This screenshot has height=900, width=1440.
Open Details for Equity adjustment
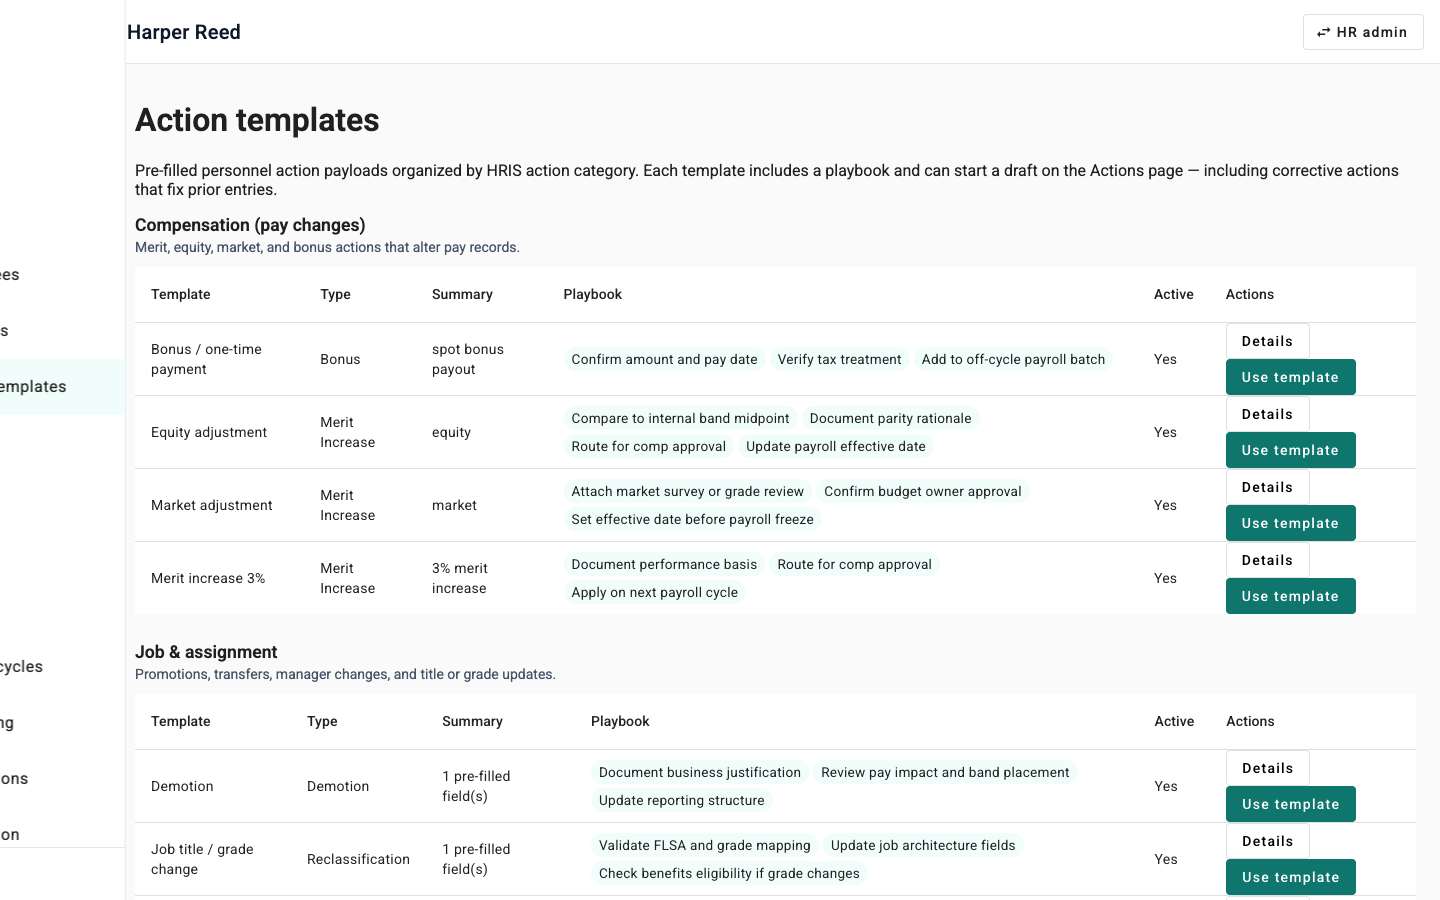coord(1267,414)
